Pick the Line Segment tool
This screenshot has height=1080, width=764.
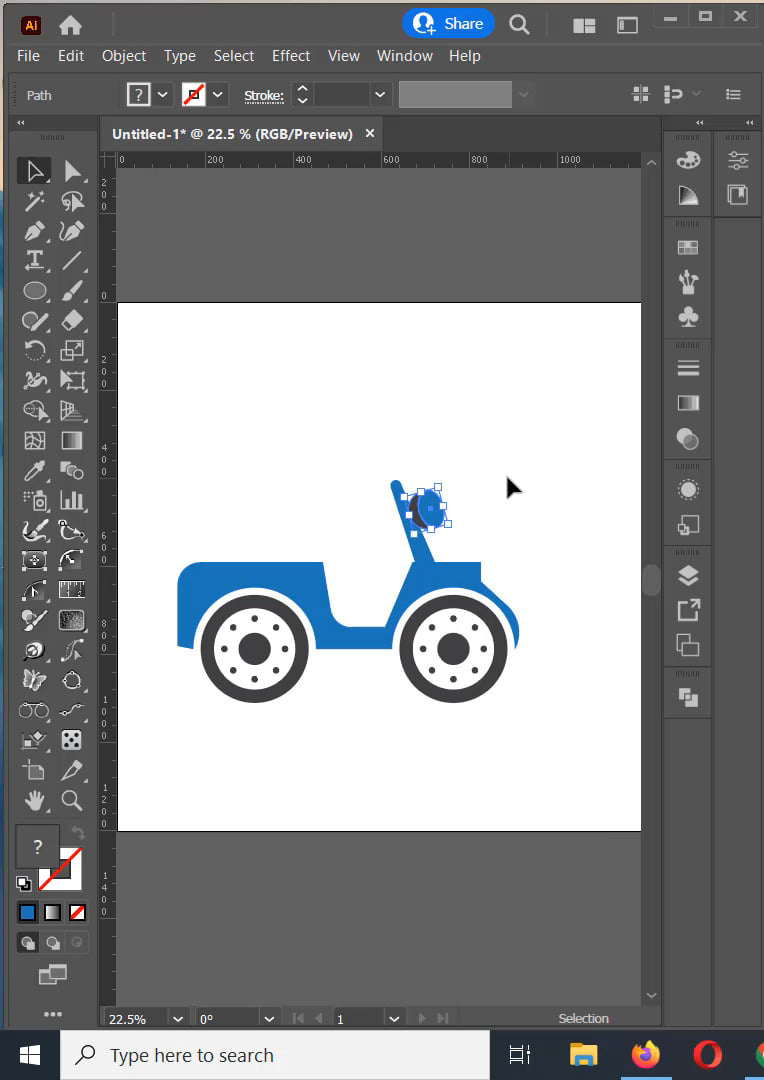coord(72,260)
